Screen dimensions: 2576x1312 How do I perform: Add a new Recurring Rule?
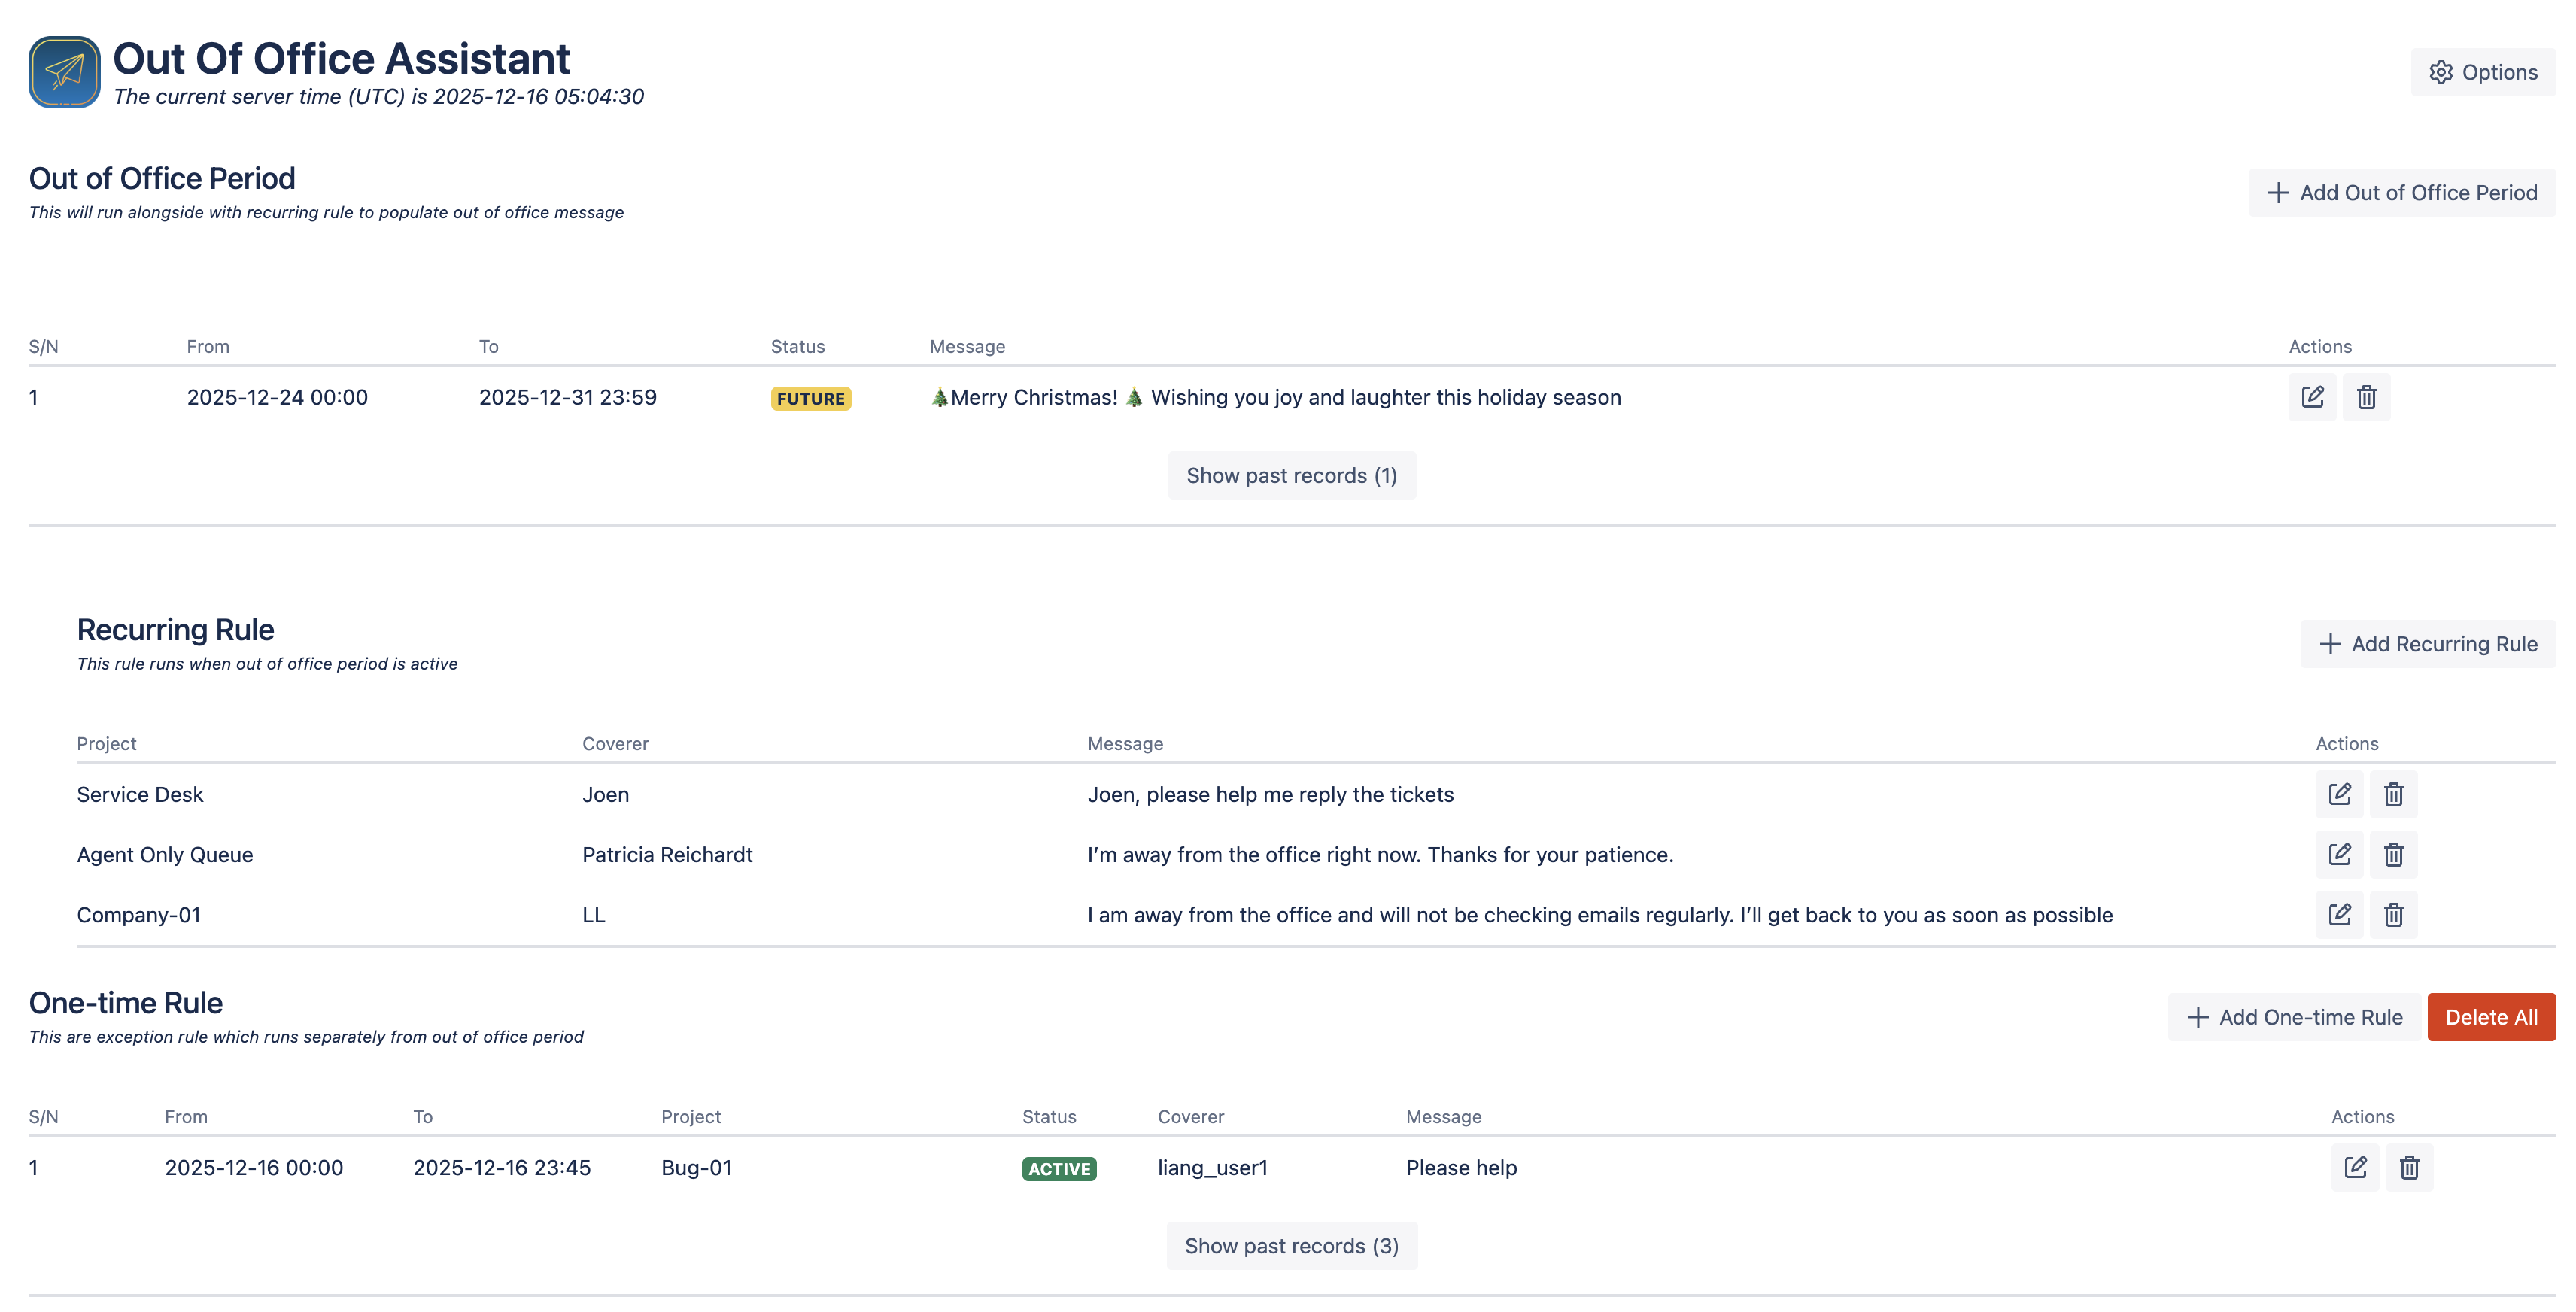(2428, 643)
